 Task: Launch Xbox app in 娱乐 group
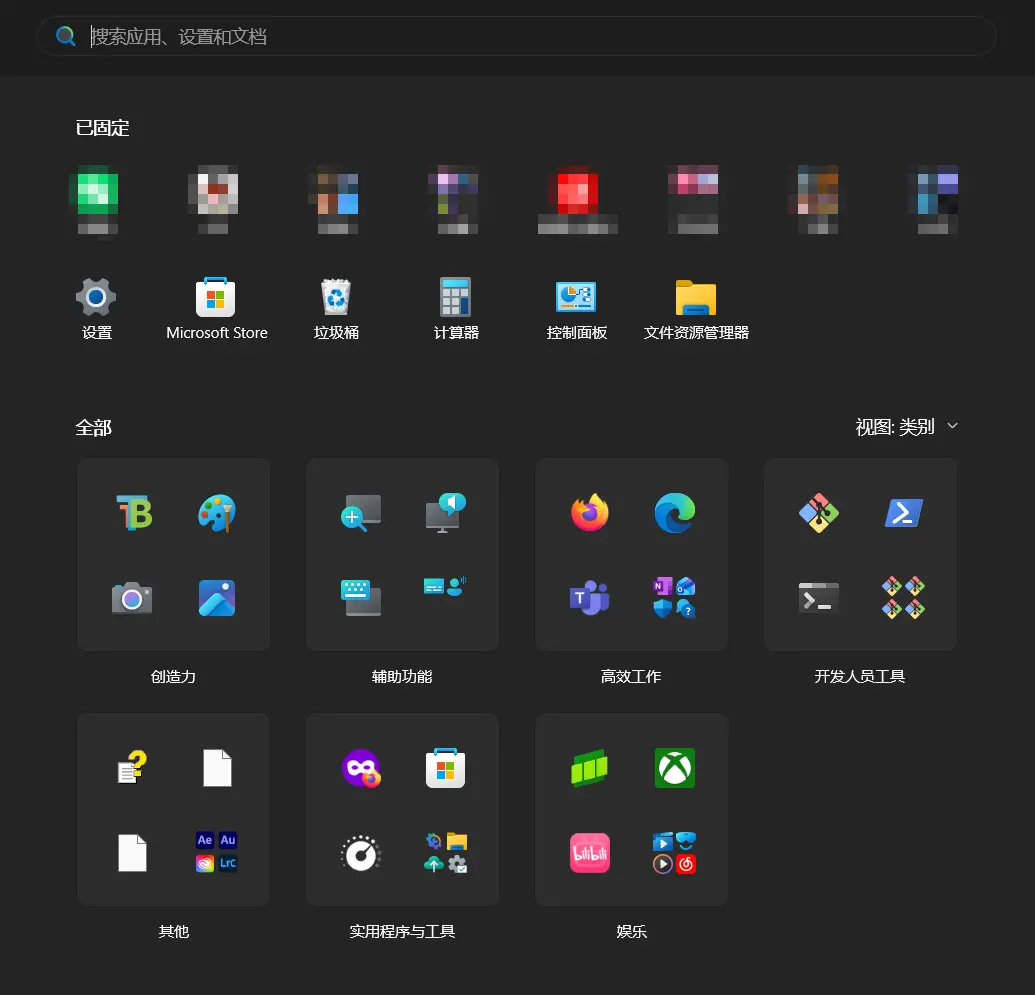click(675, 767)
